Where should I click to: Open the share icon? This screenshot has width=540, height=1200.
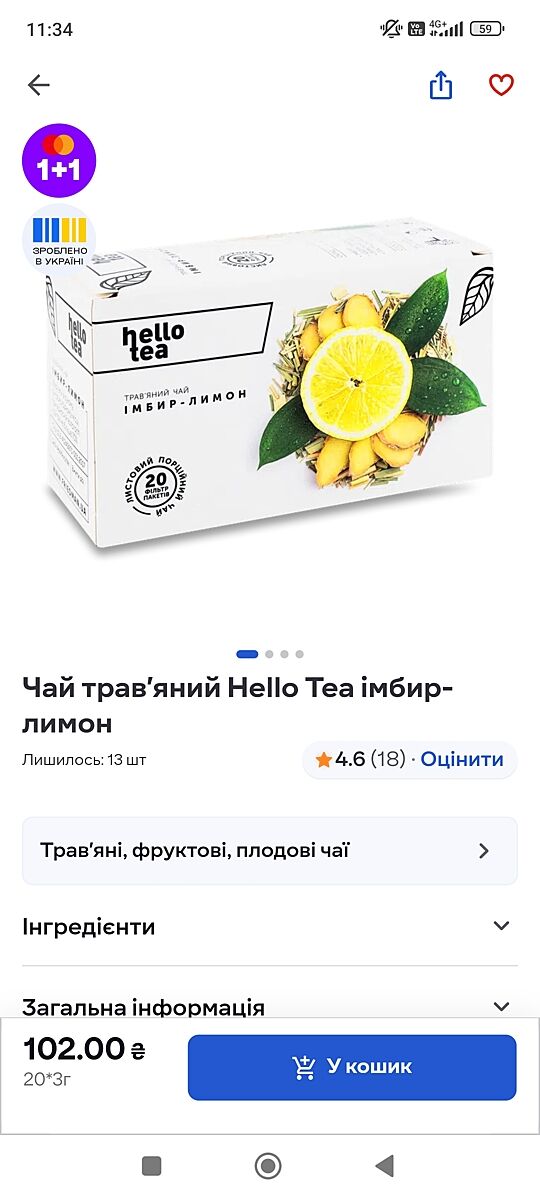pyautogui.click(x=441, y=86)
